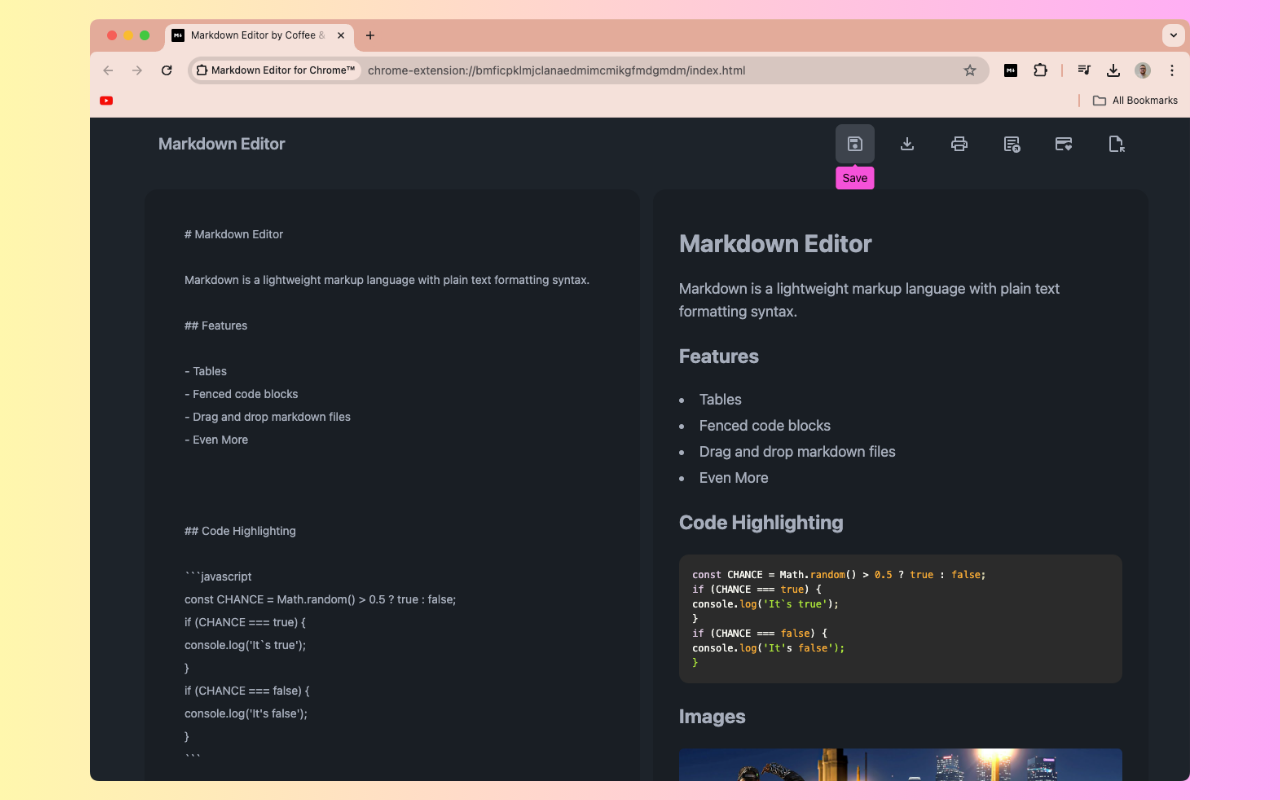This screenshot has height=800, width=1280.
Task: Open the site info menu labeled Markdown Editor for Chrome
Action: (x=275, y=70)
